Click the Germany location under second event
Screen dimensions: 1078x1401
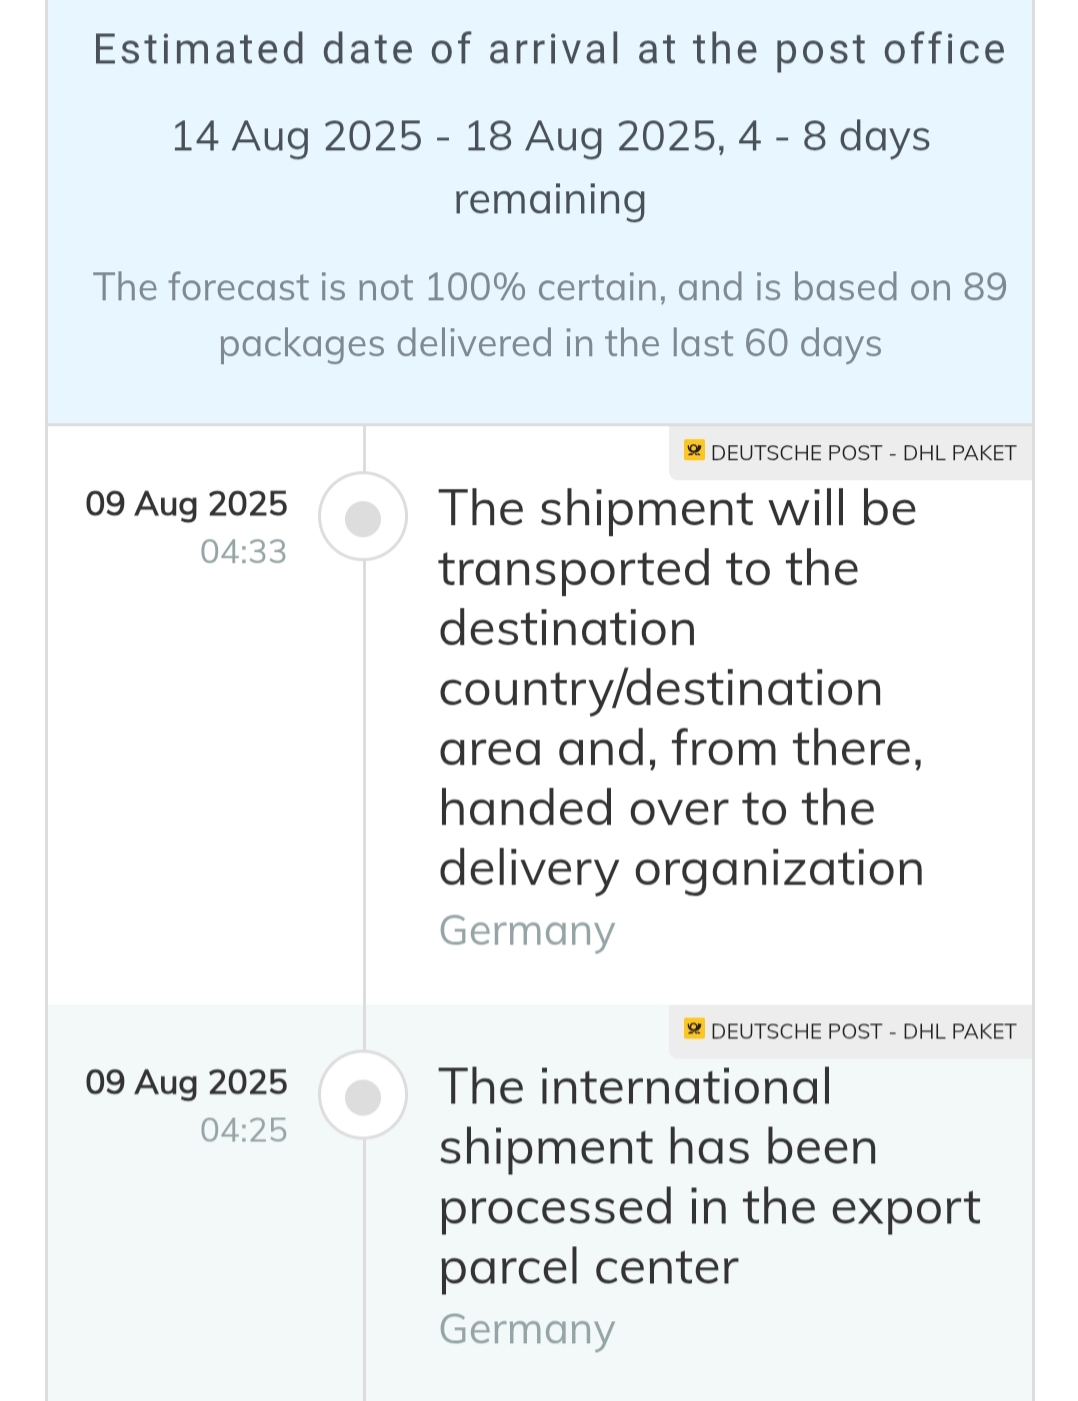527,1329
